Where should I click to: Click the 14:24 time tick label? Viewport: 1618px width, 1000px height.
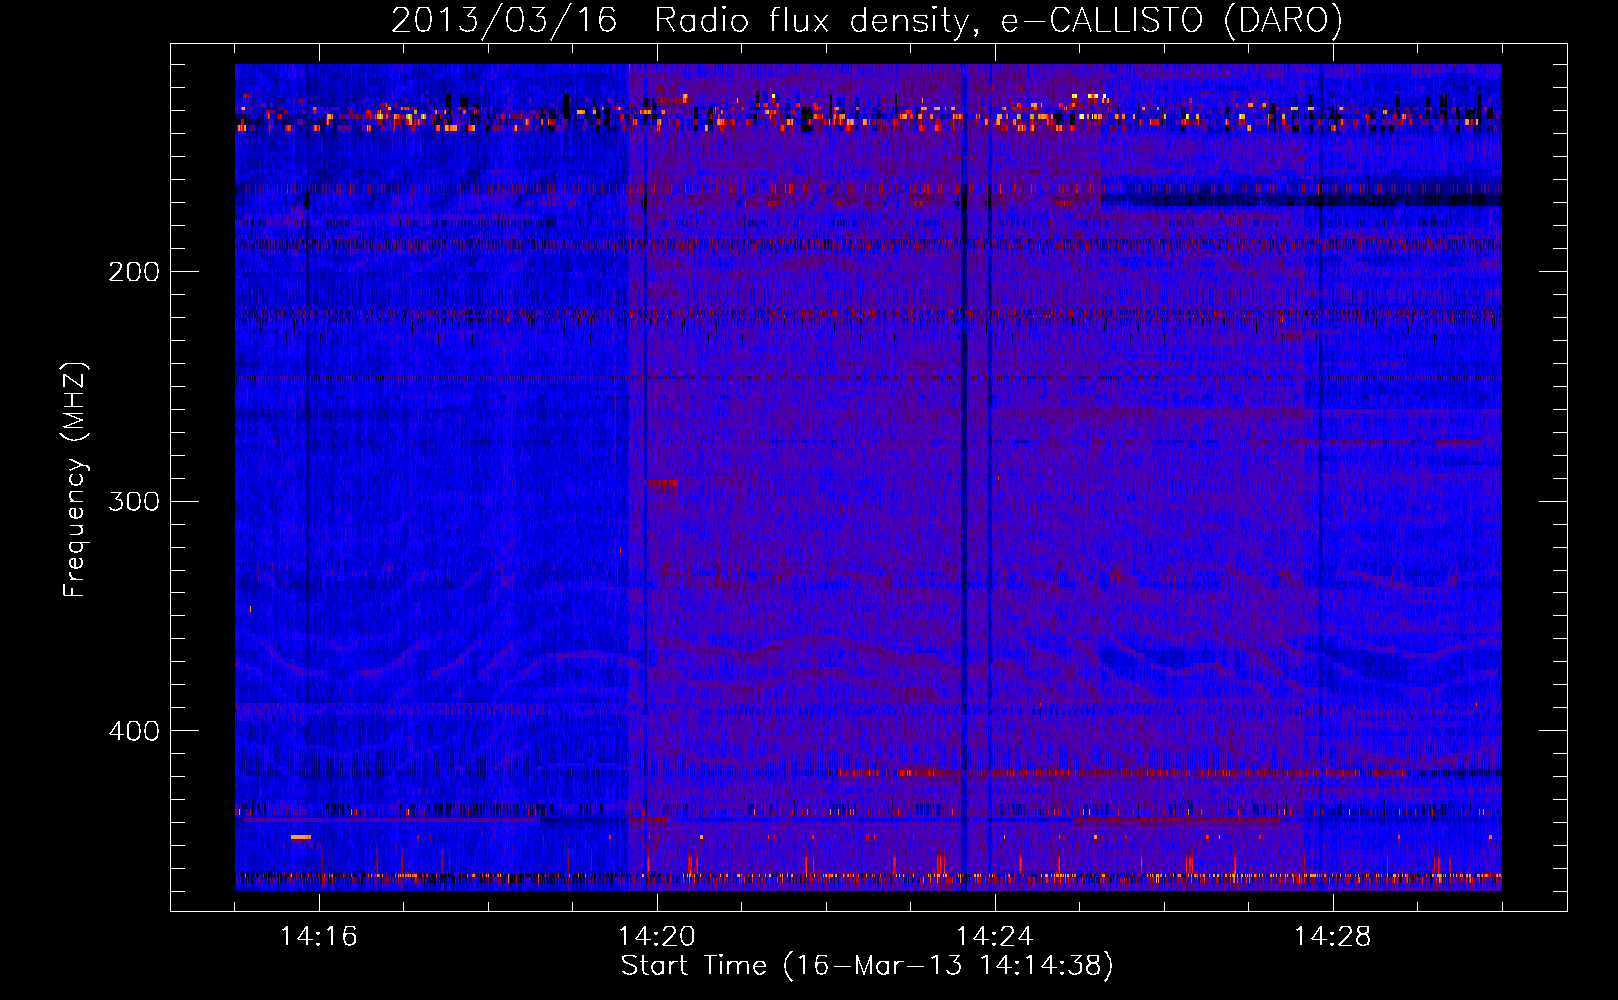click(995, 936)
